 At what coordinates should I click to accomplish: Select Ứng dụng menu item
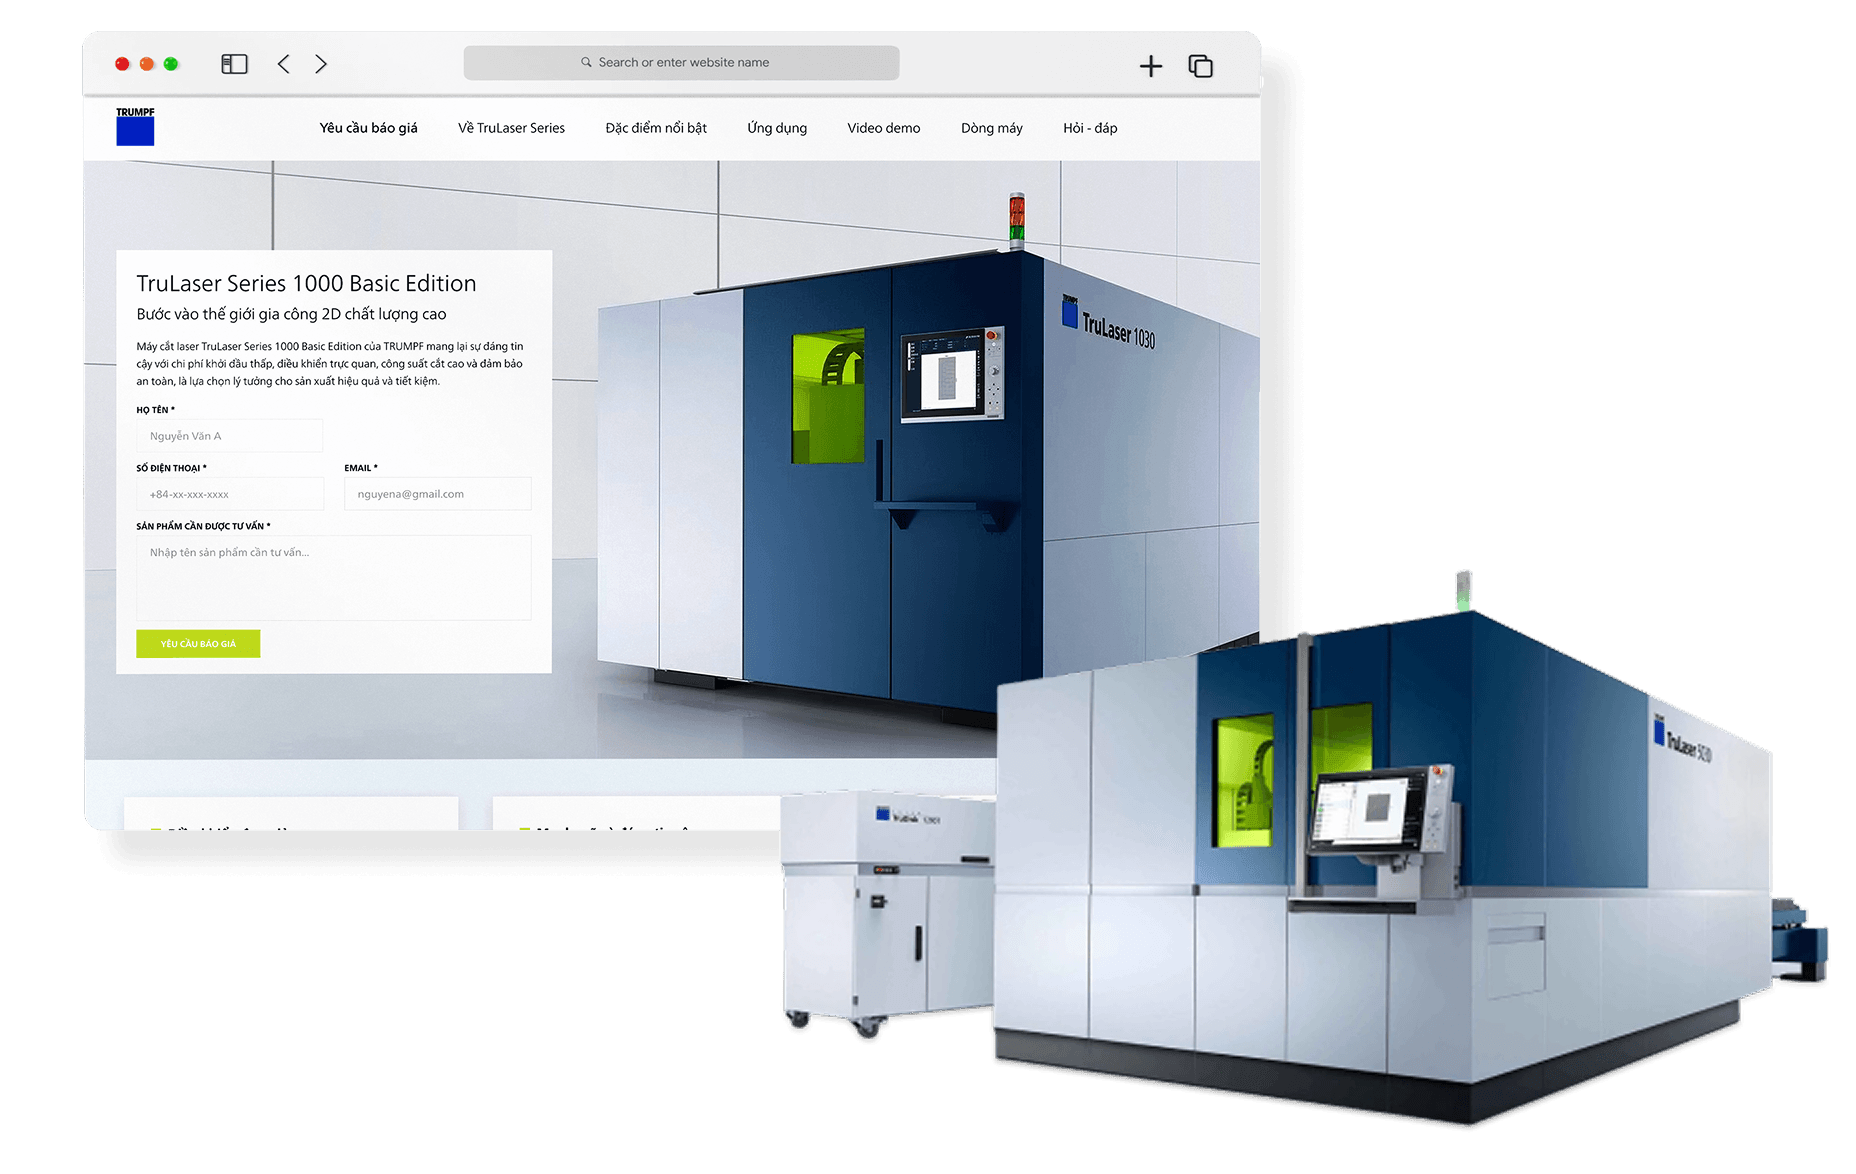point(777,128)
